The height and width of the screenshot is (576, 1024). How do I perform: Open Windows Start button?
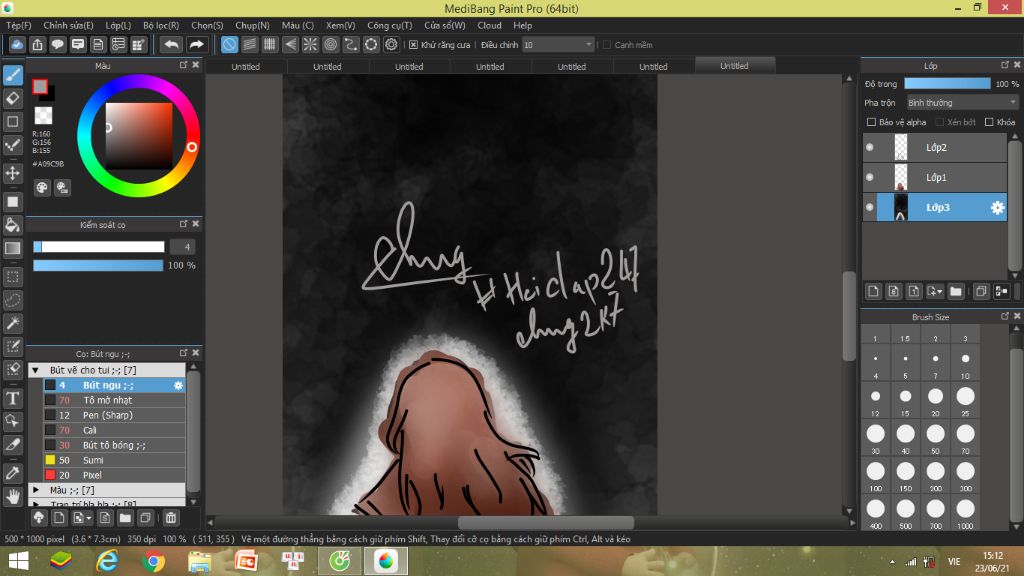pos(18,561)
